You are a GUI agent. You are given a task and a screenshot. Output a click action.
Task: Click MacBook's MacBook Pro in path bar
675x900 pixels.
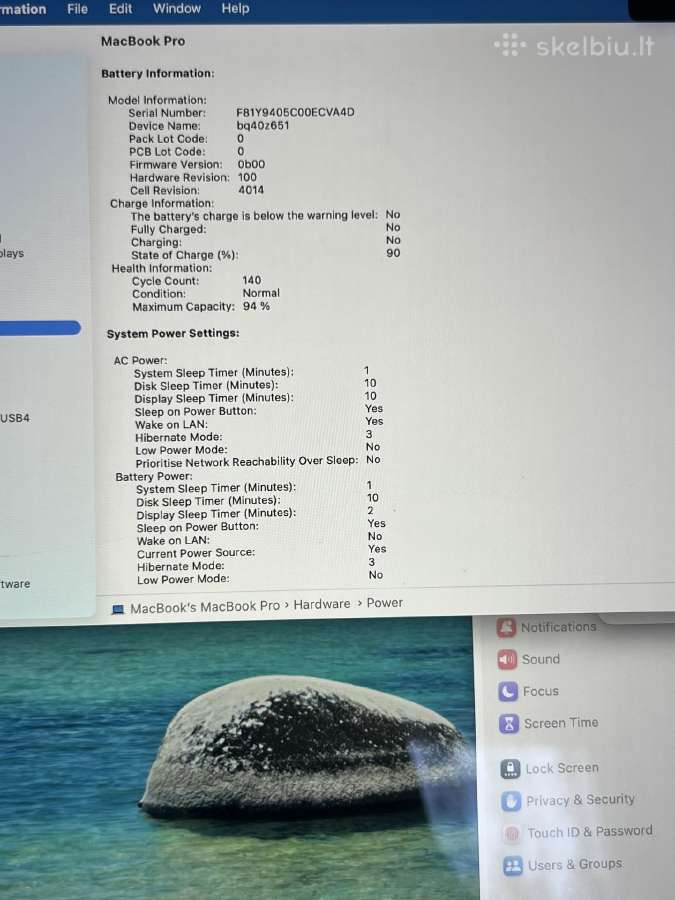tap(205, 607)
